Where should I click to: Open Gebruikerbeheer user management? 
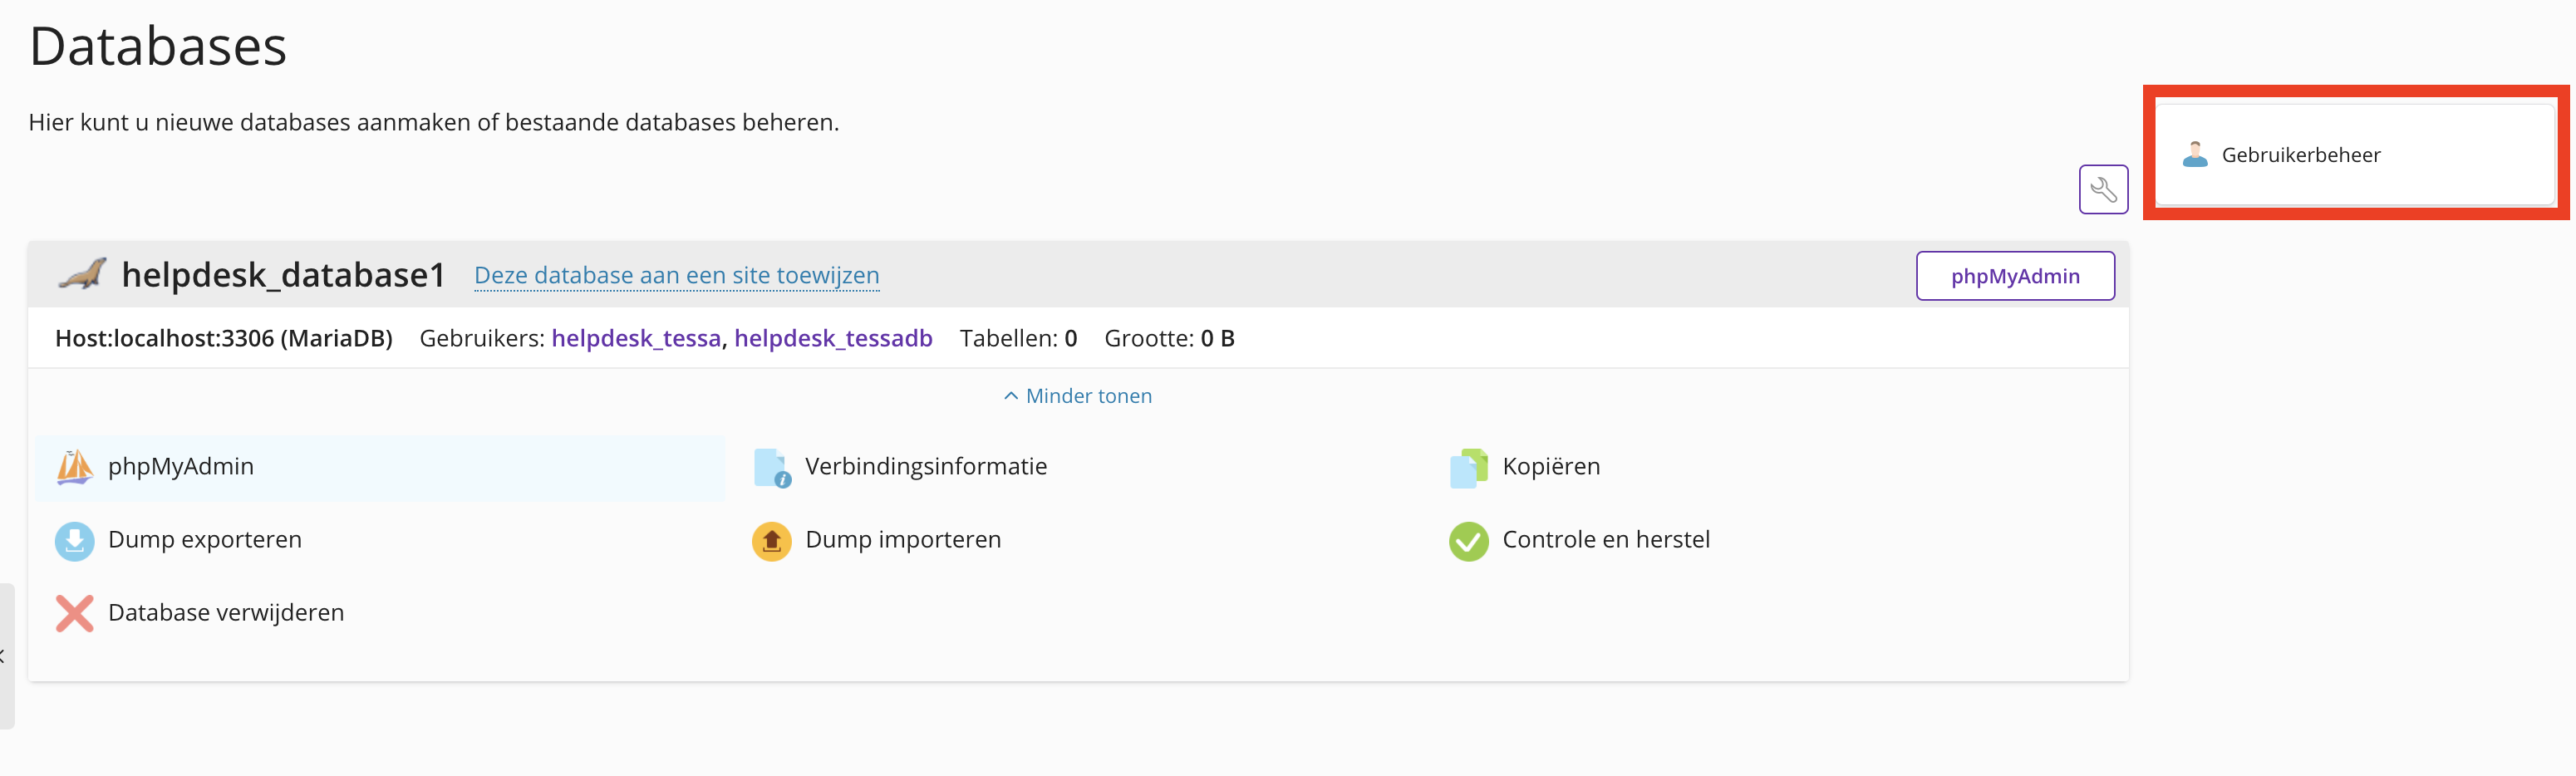[2300, 155]
